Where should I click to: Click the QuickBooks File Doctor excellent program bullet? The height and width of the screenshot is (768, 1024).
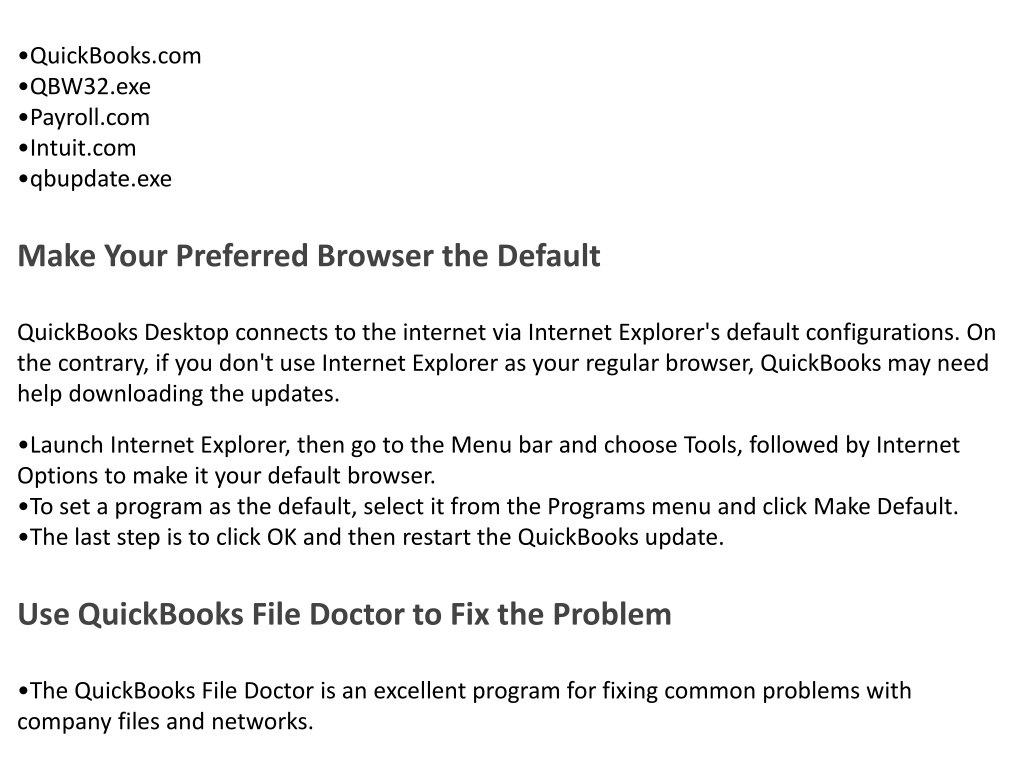(464, 706)
